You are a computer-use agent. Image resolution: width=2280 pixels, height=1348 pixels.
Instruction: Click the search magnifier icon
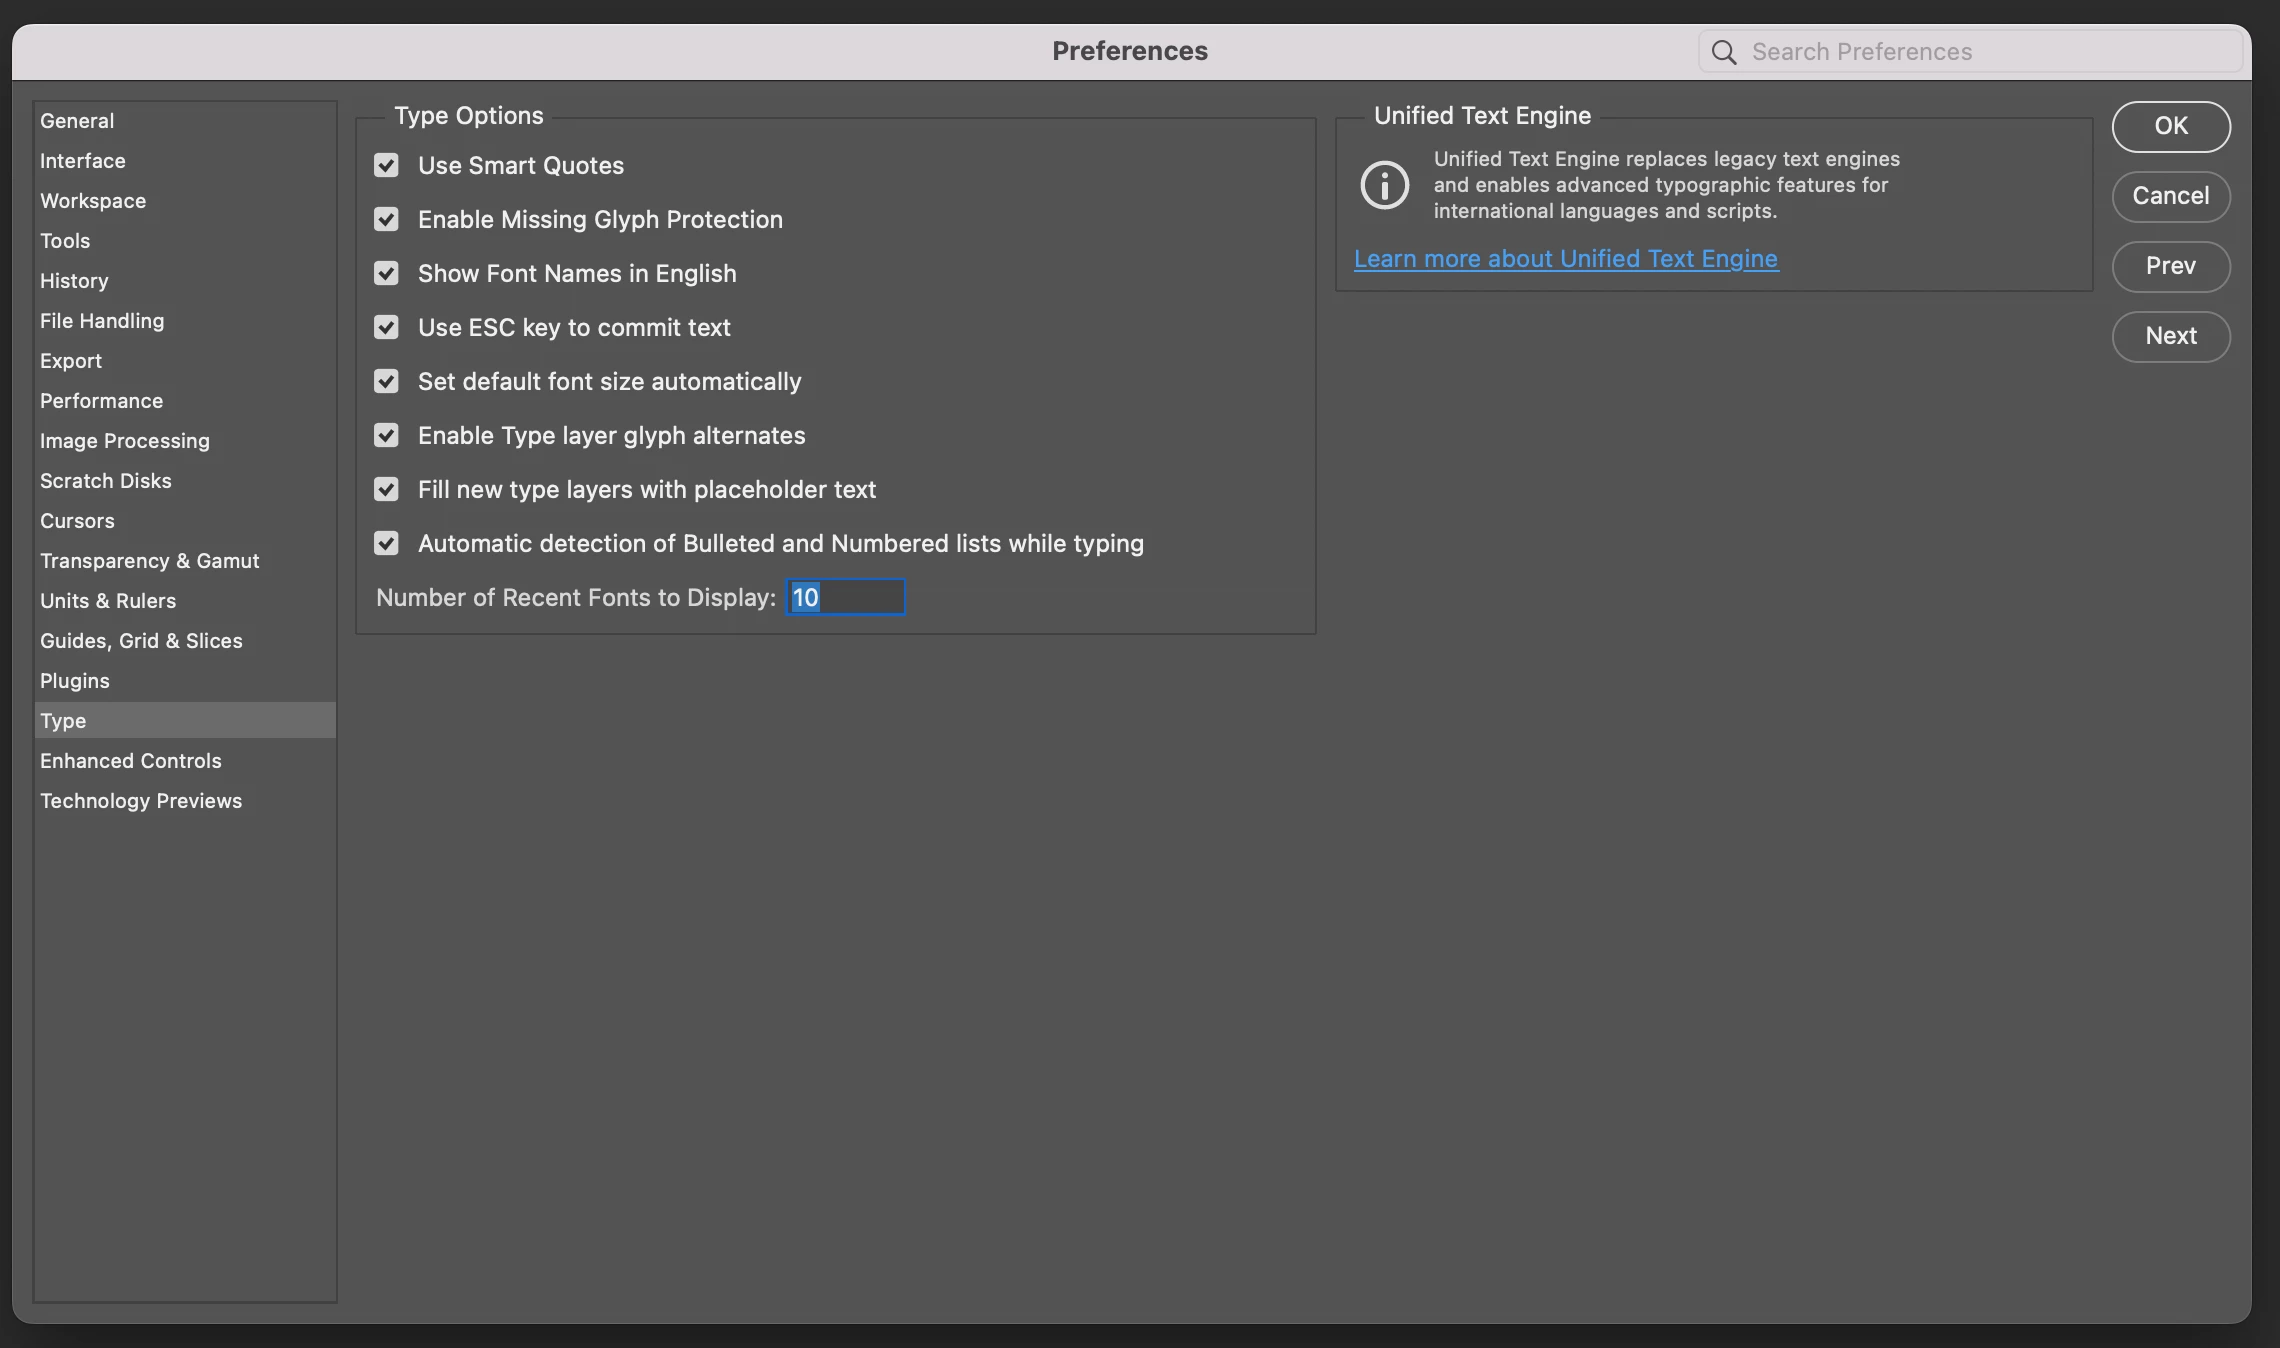(1723, 52)
